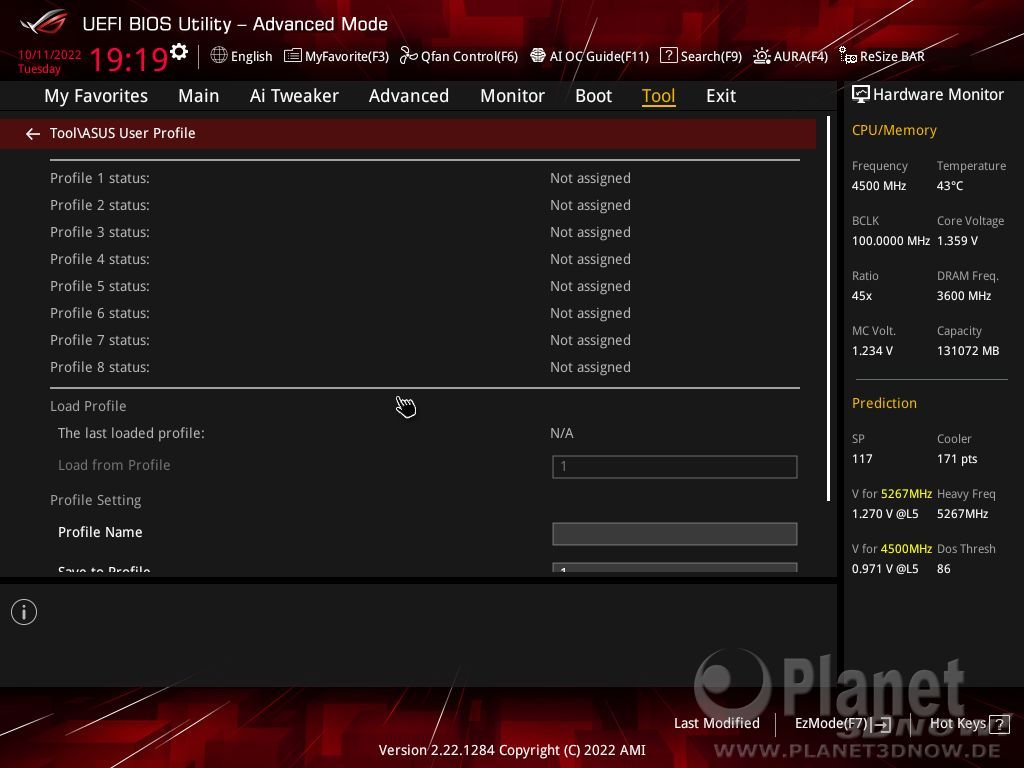Viewport: 1024px width, 768px height.
Task: Click Profile 4 status row
Action: coord(424,259)
